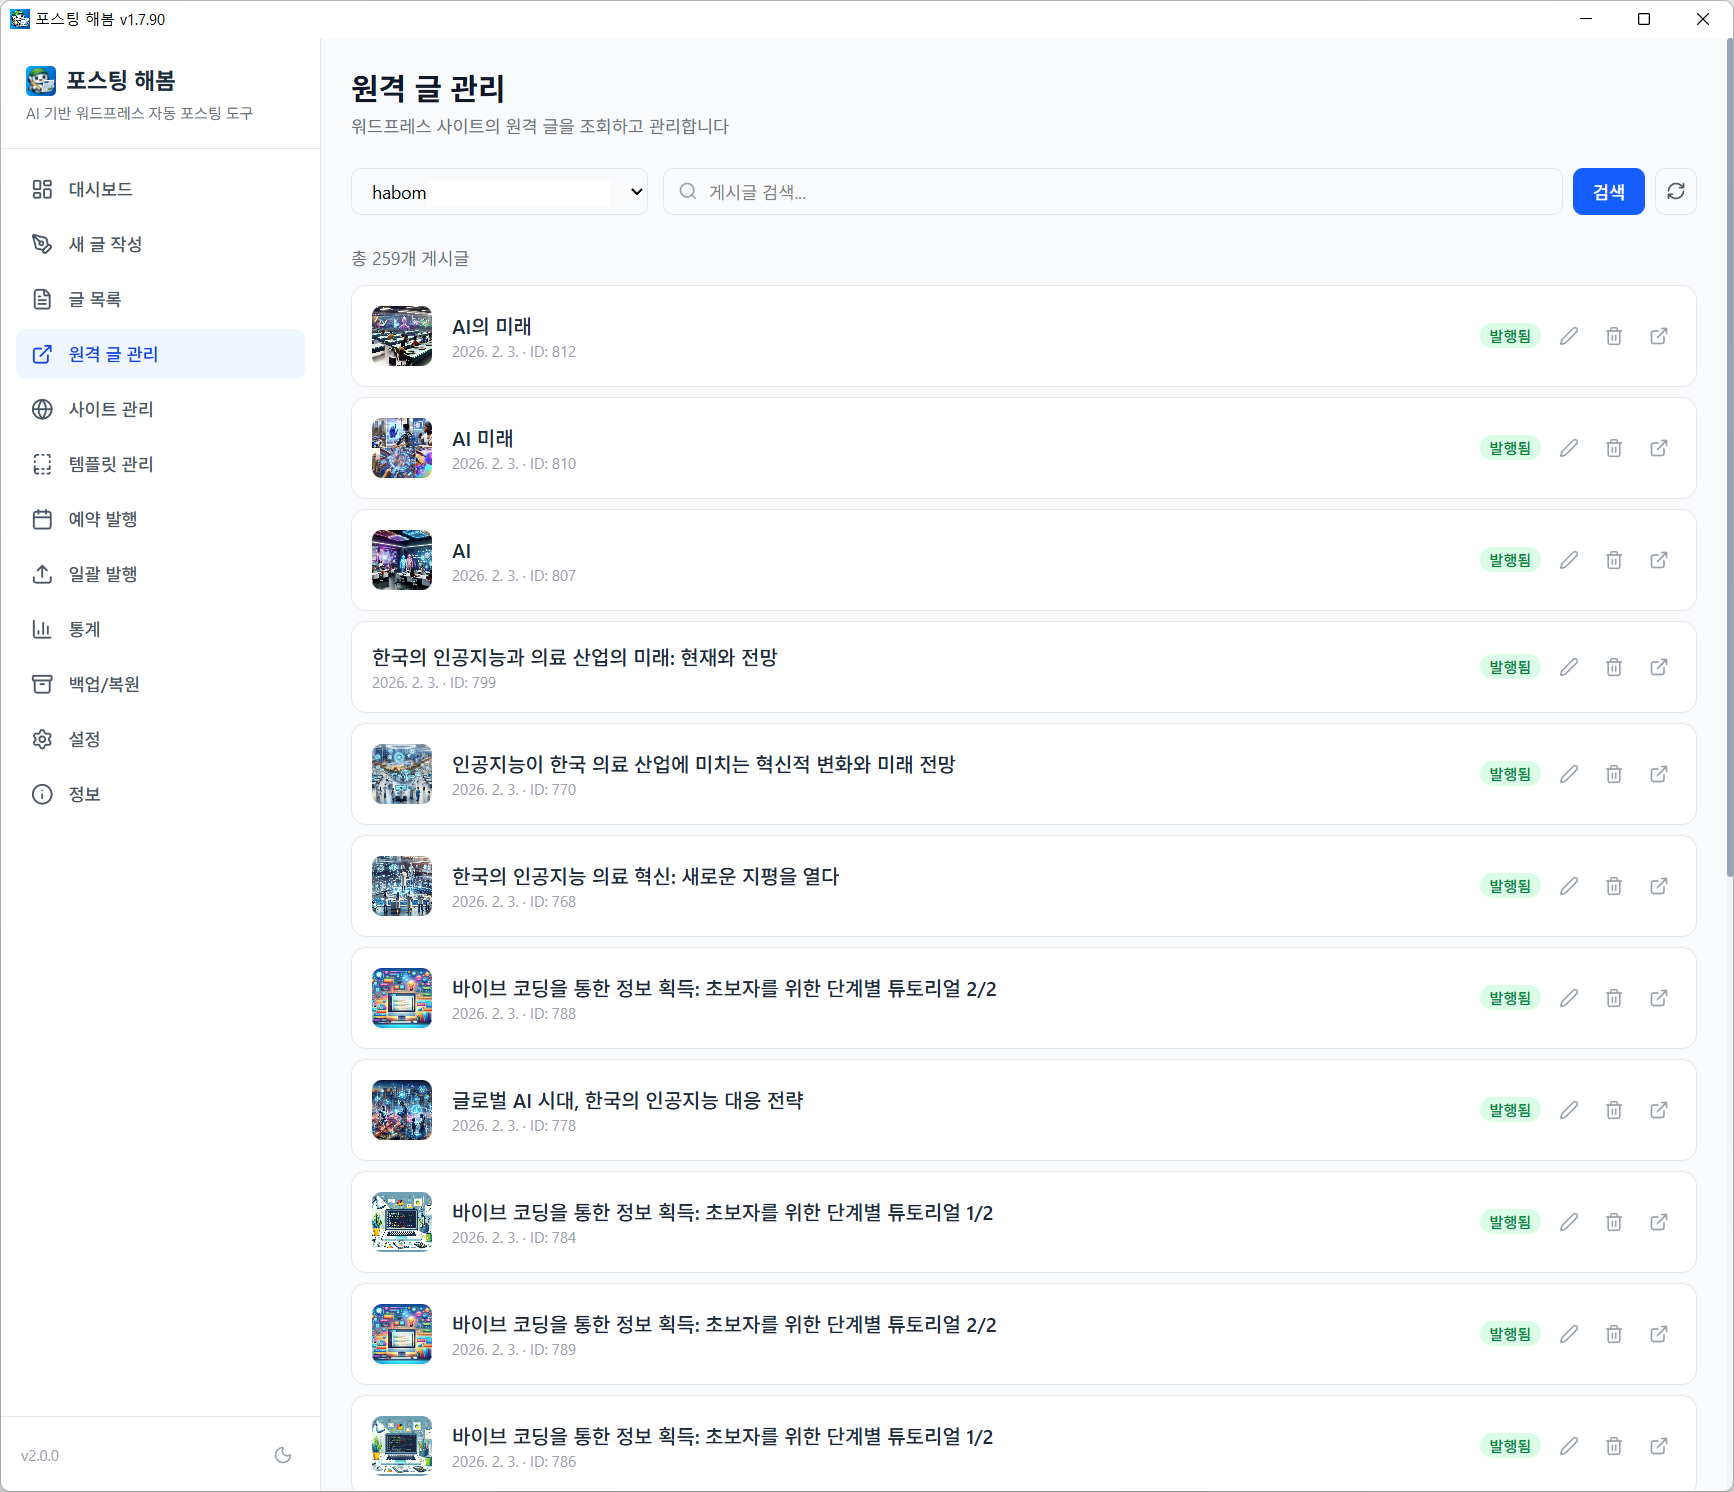Go to 새 글 작성 menu
Viewport: 1734px width, 1492px height.
pos(105,244)
